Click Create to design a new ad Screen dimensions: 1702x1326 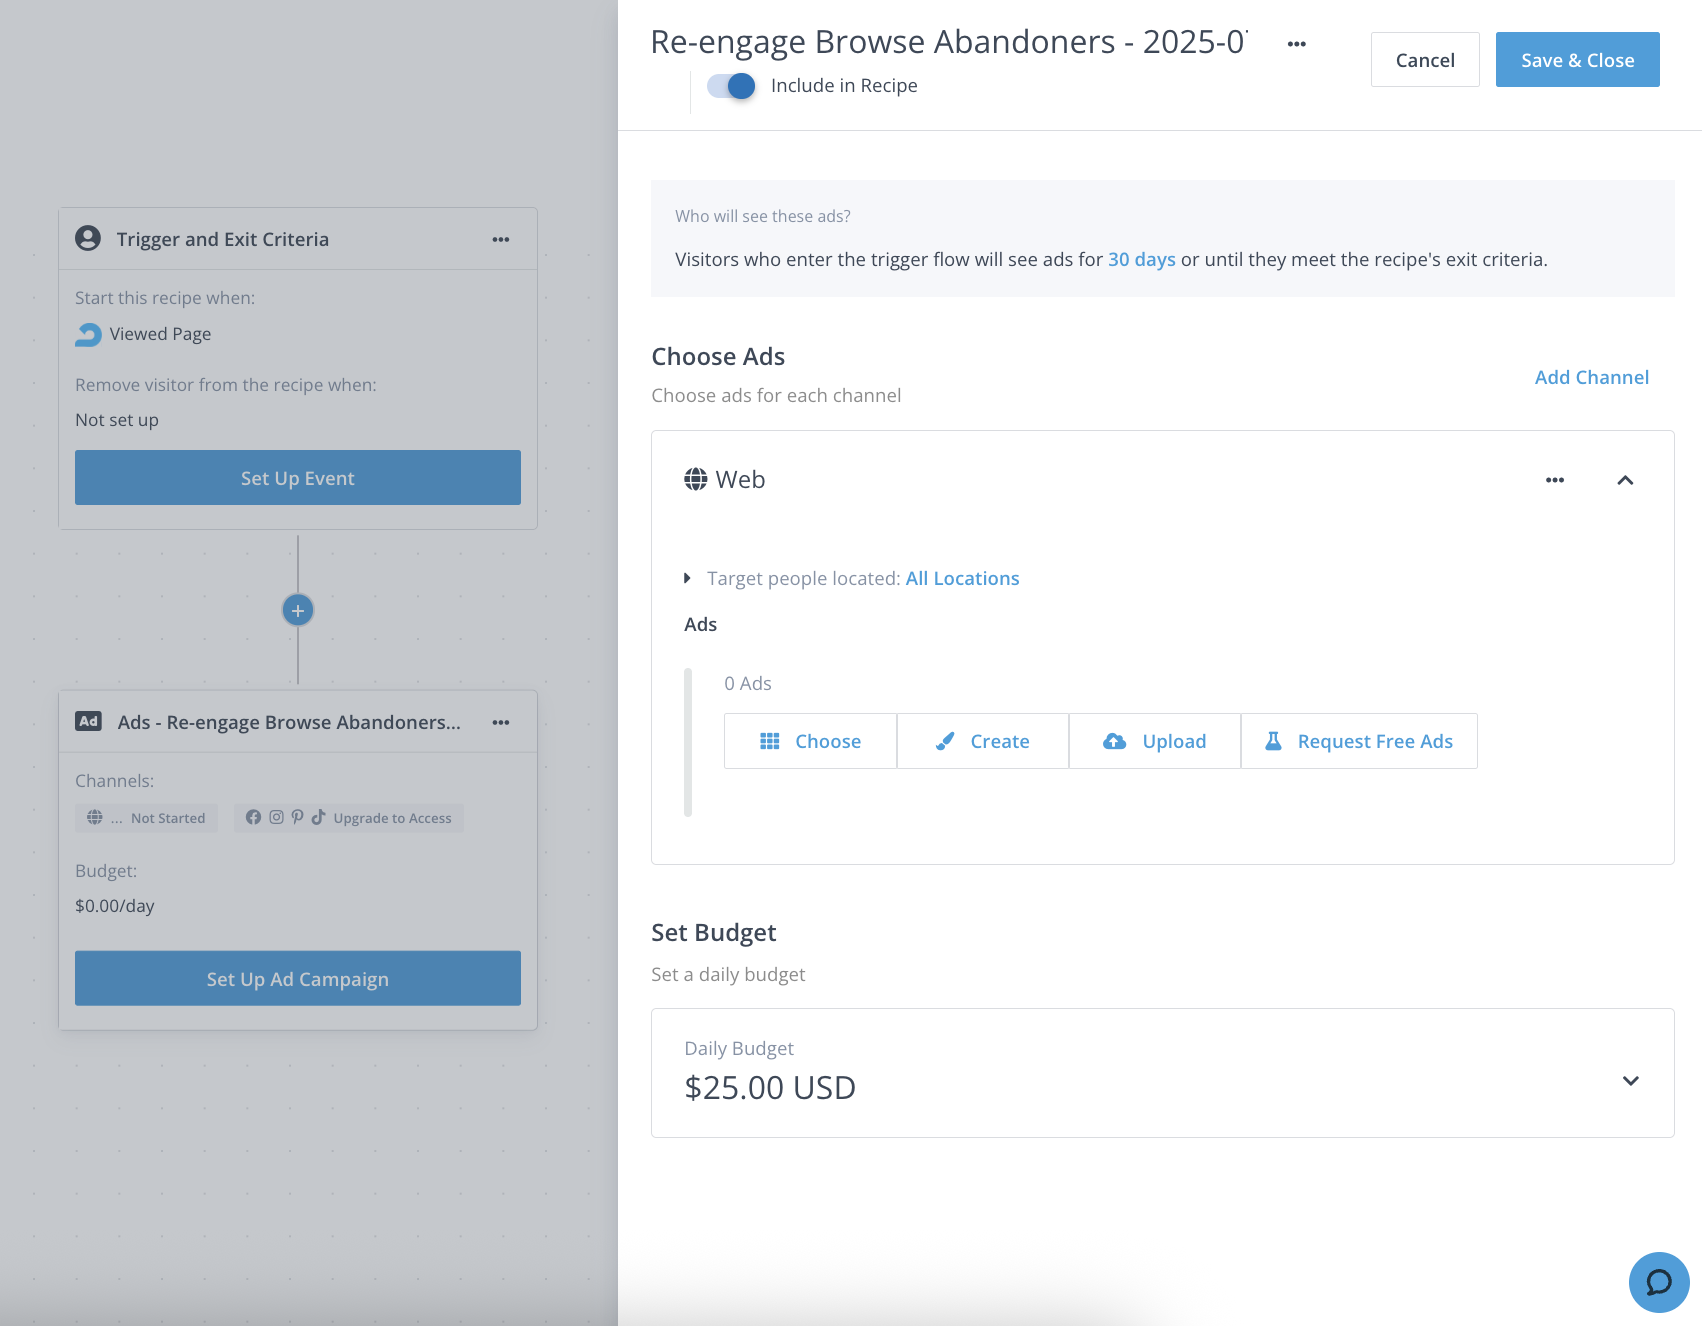pyautogui.click(x=982, y=741)
